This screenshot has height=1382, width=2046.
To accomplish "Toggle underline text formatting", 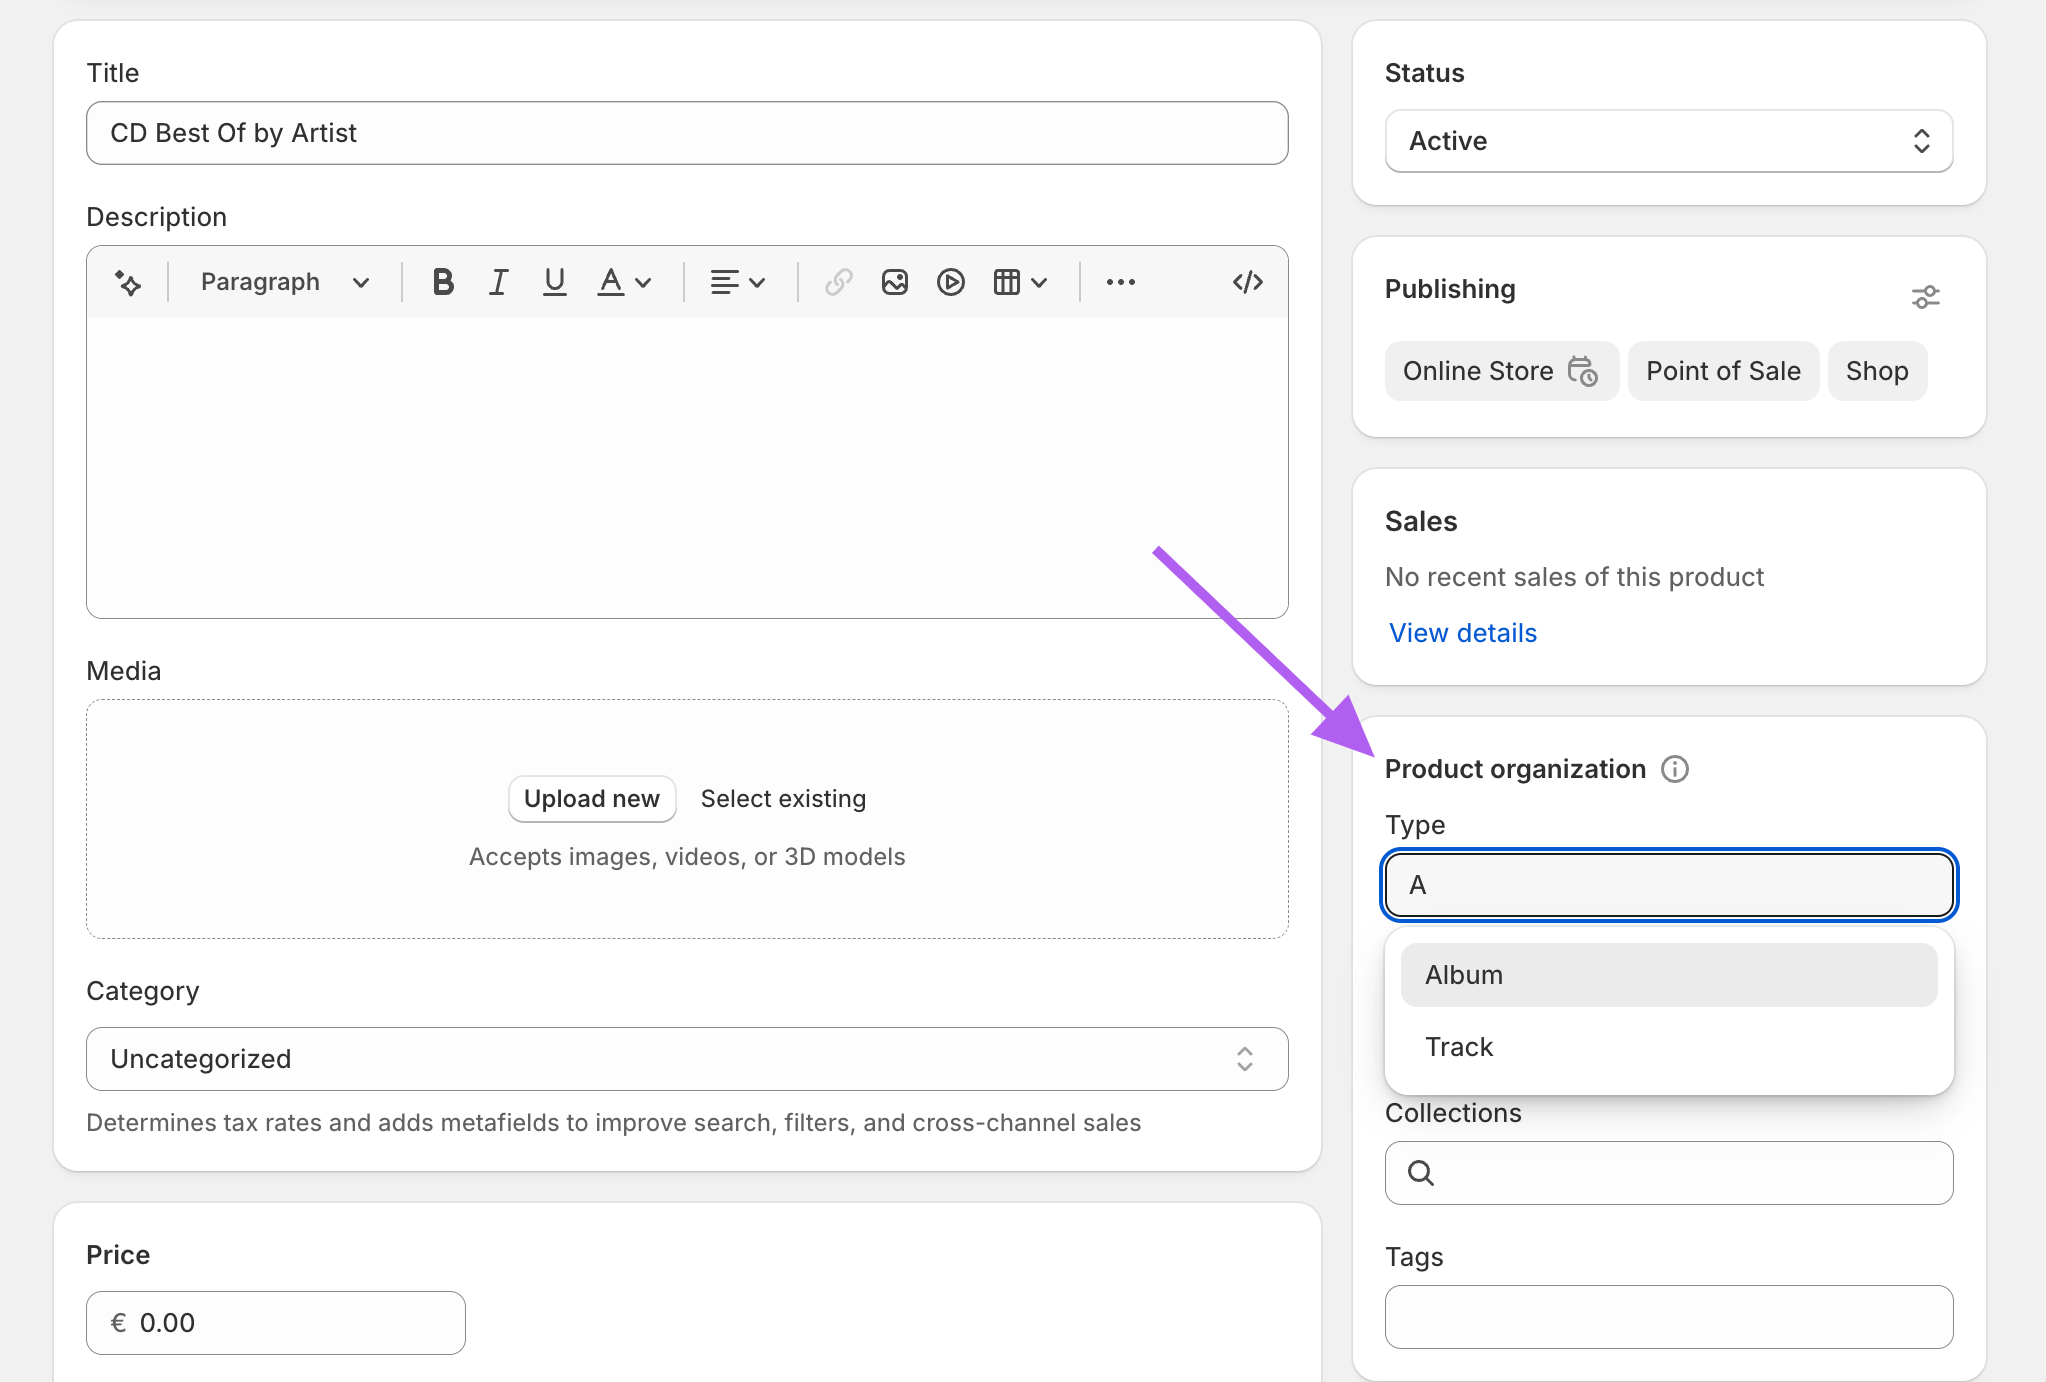I will 554,283.
